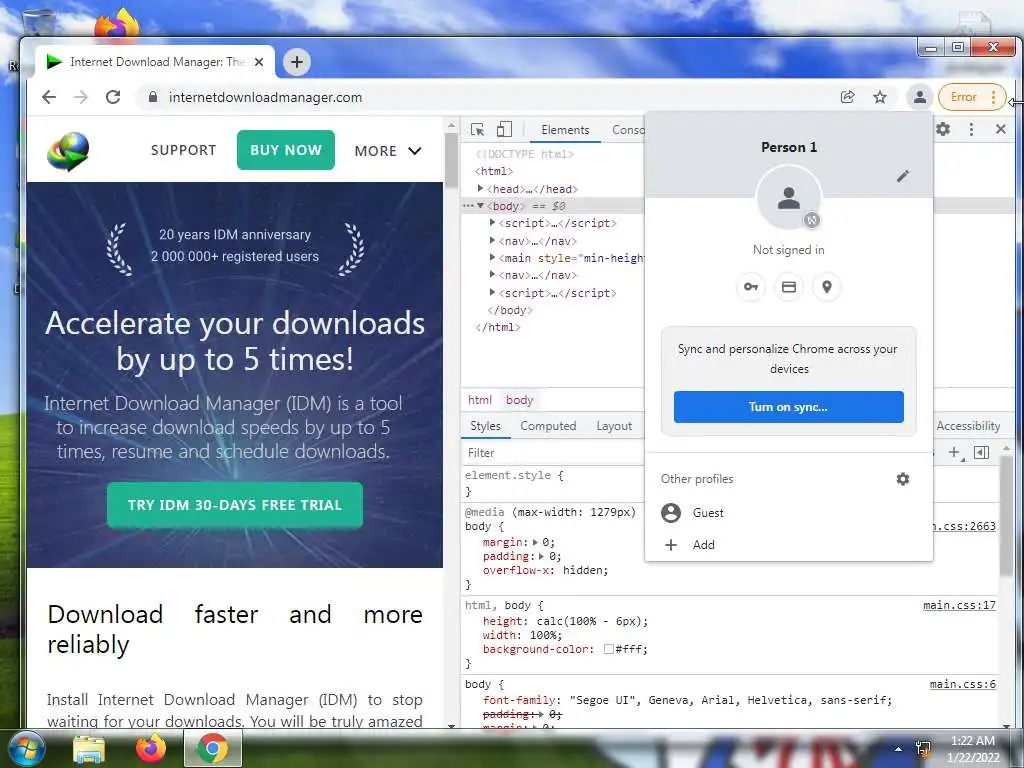
Task: Open Windows Explorer from the taskbar
Action: [x=89, y=749]
